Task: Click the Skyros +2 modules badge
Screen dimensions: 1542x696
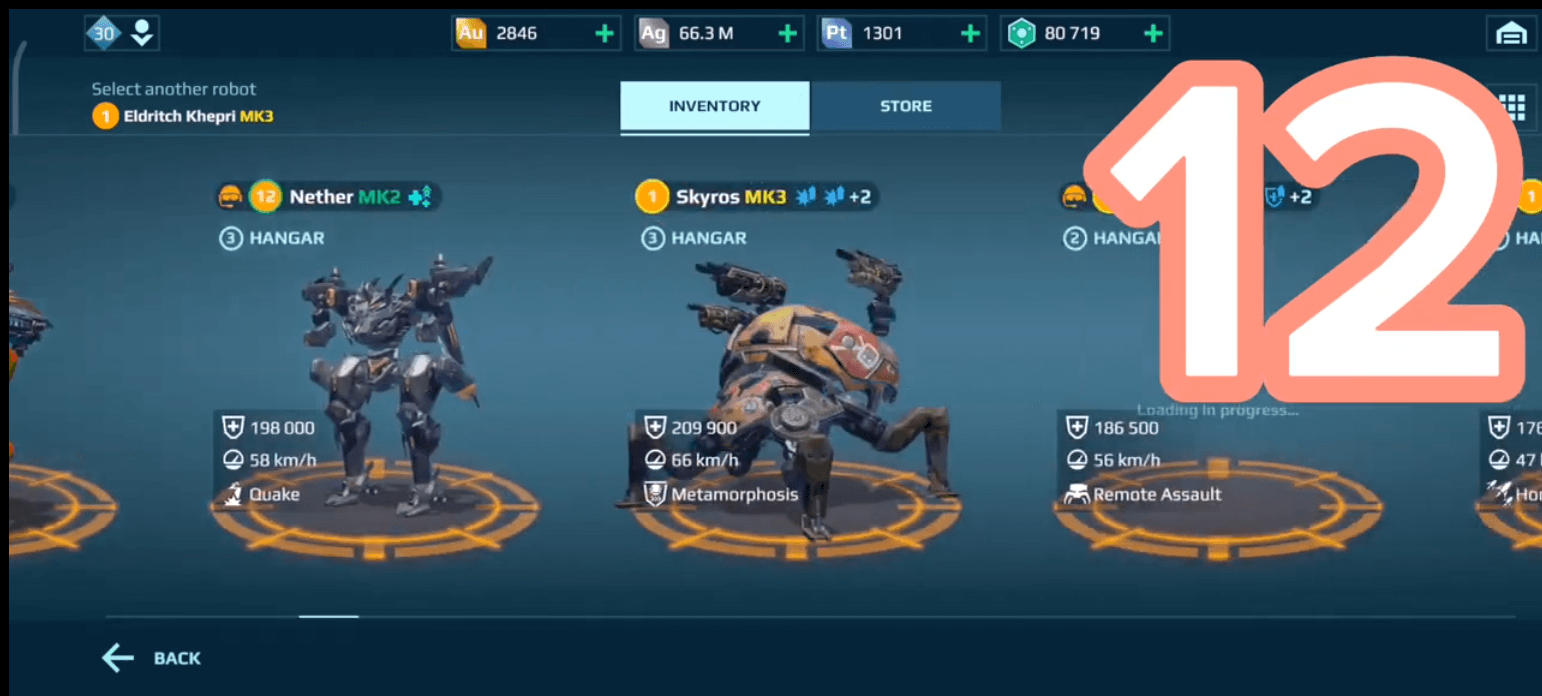Action: (860, 197)
